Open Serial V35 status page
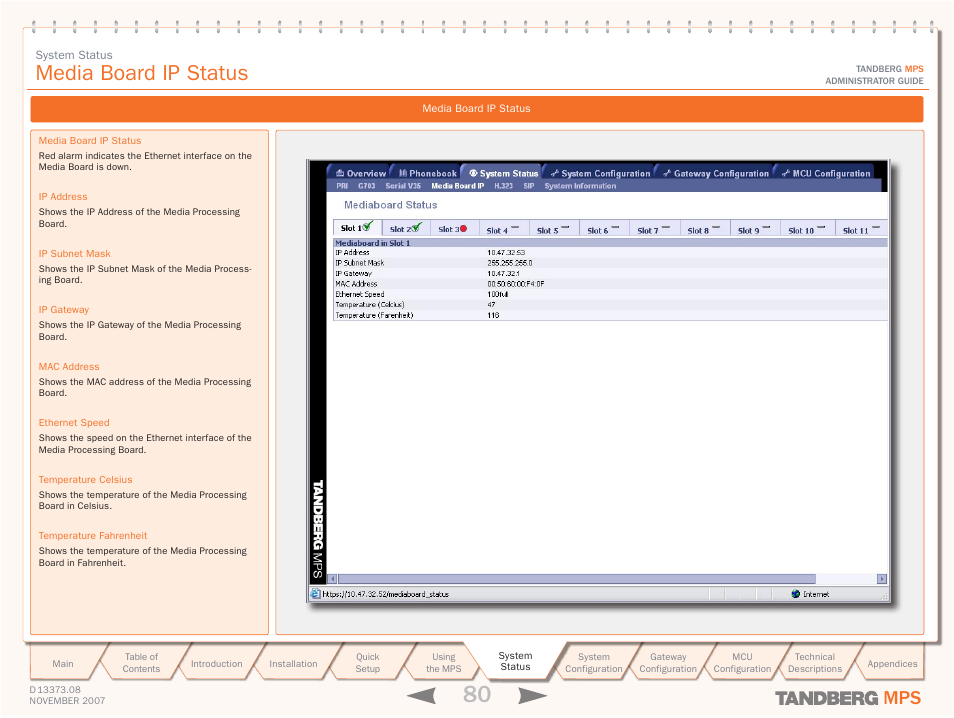Viewport: 954px width, 718px height. [403, 186]
